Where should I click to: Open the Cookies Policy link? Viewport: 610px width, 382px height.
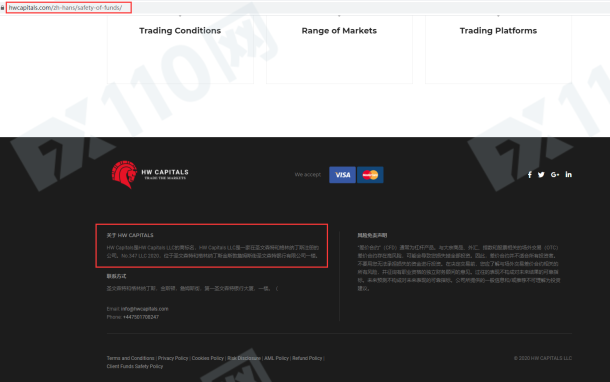208,358
